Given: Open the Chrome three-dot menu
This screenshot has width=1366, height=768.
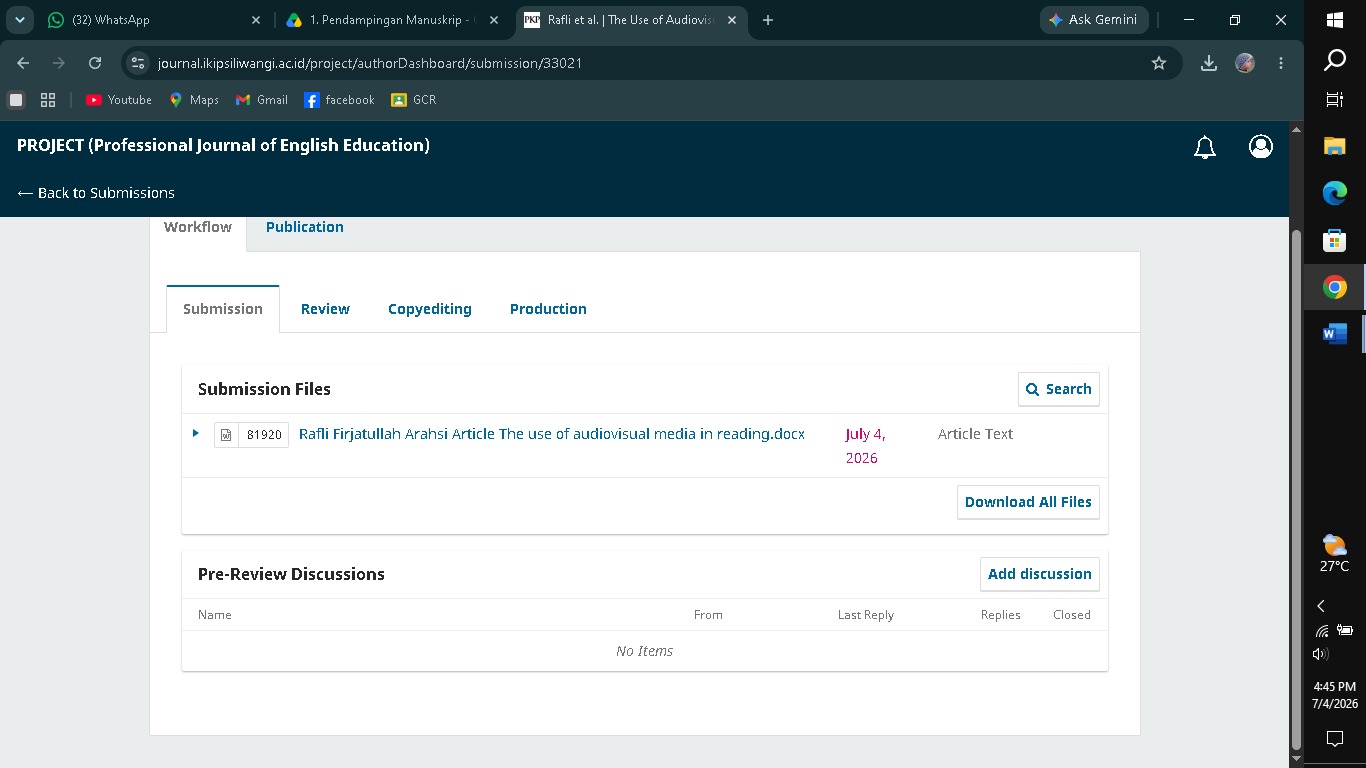Looking at the screenshot, I should pyautogui.click(x=1281, y=63).
